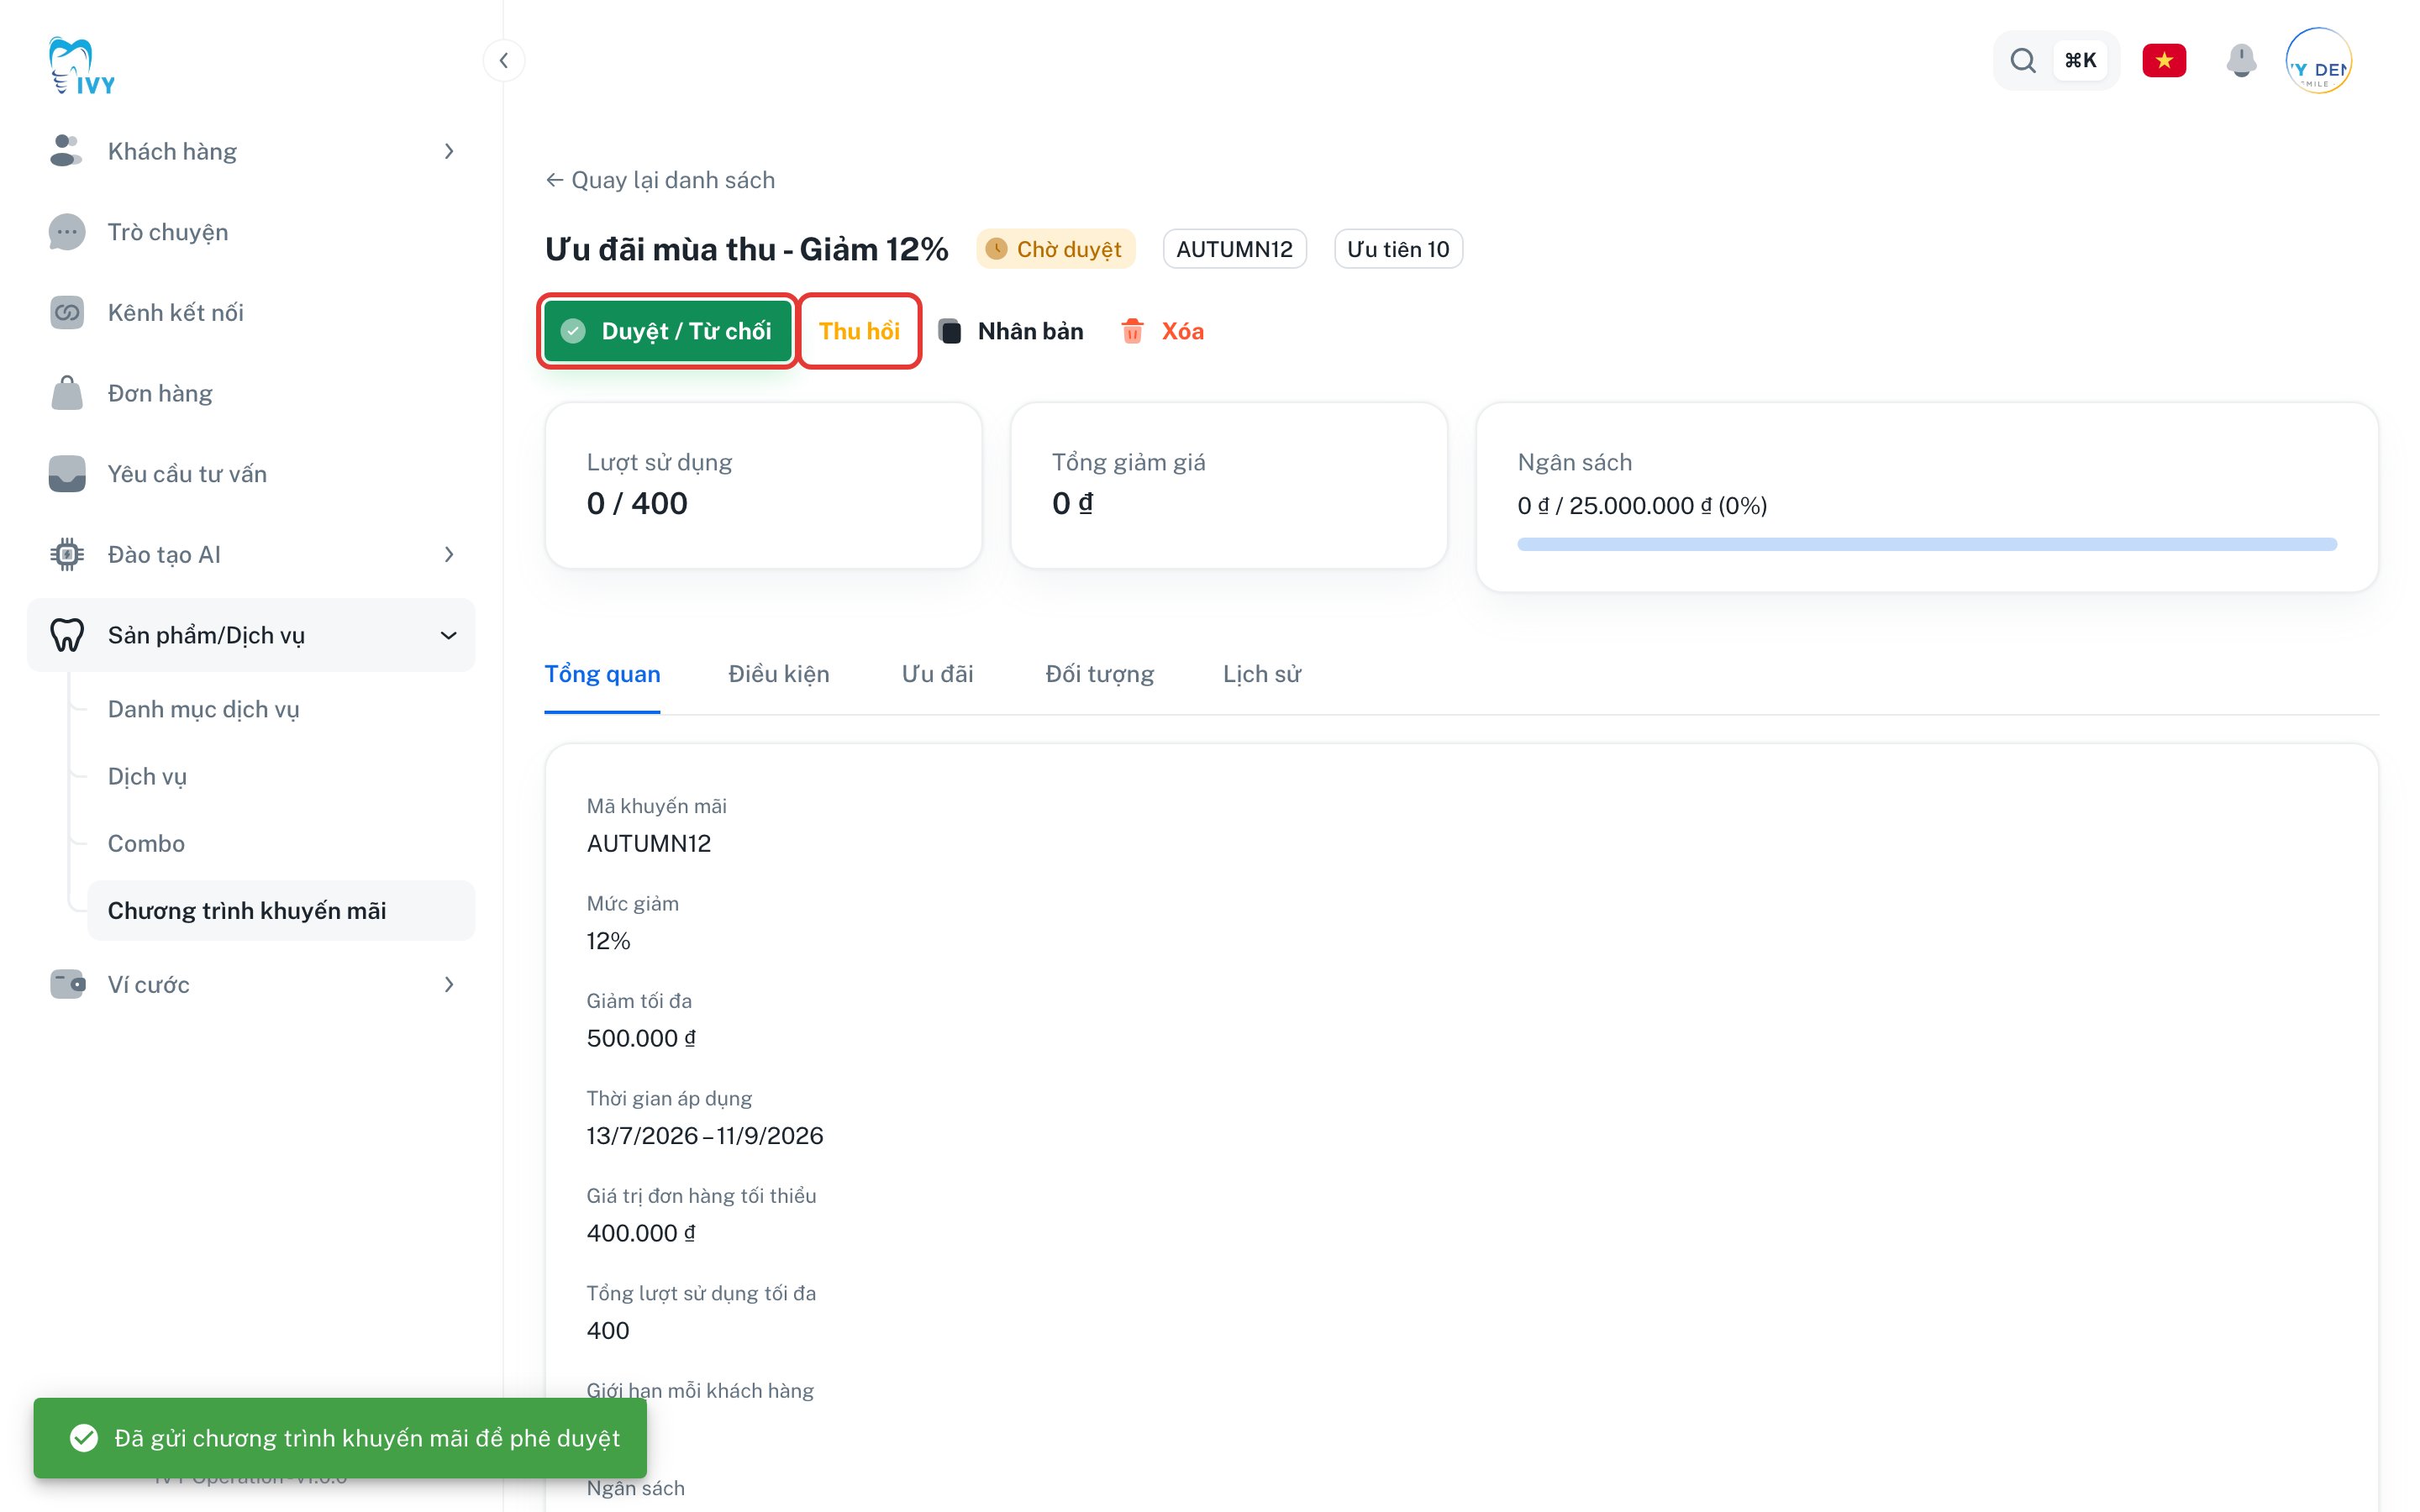Screen dimensions: 2420x1512
Task: Click the Tổng giảm giá 0 ₫ value
Action: click(1072, 503)
